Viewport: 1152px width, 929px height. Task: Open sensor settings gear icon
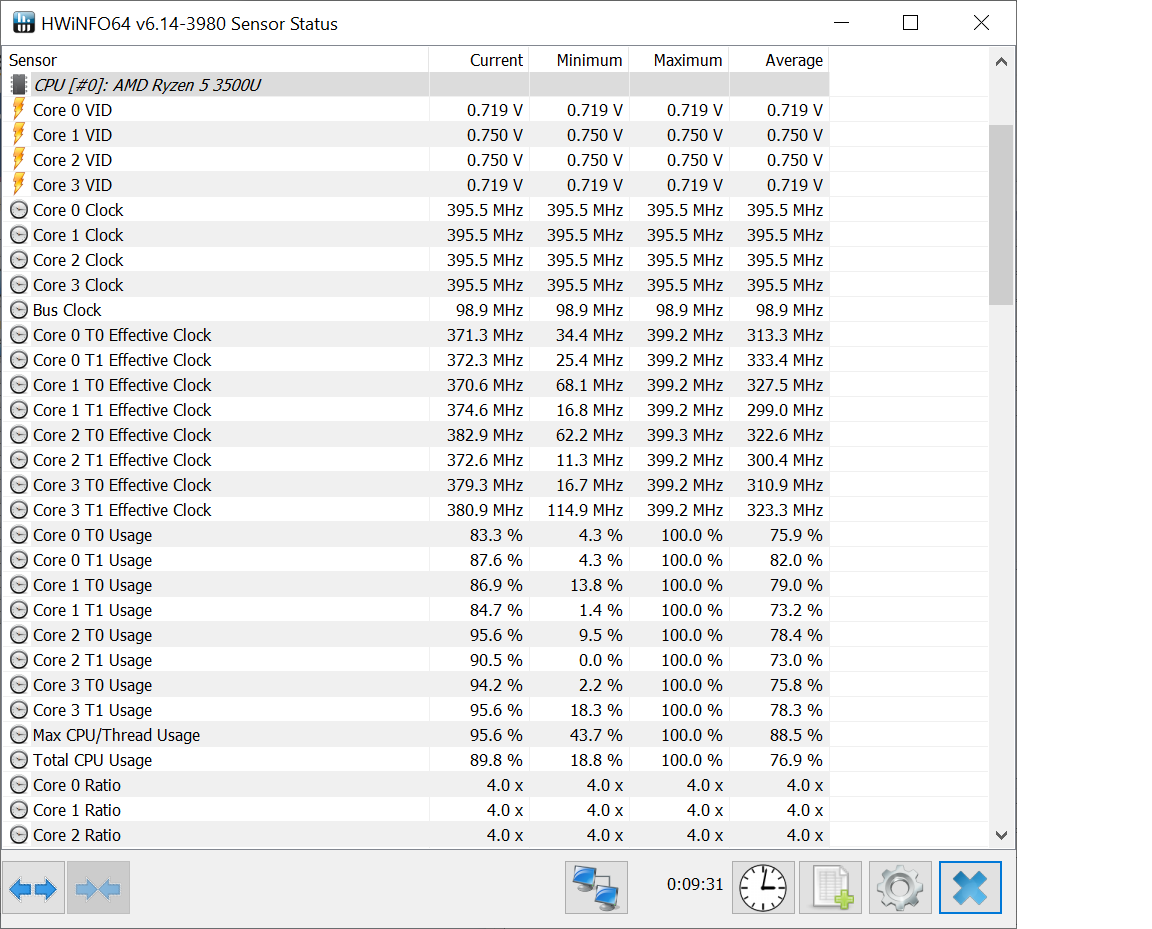pos(900,888)
